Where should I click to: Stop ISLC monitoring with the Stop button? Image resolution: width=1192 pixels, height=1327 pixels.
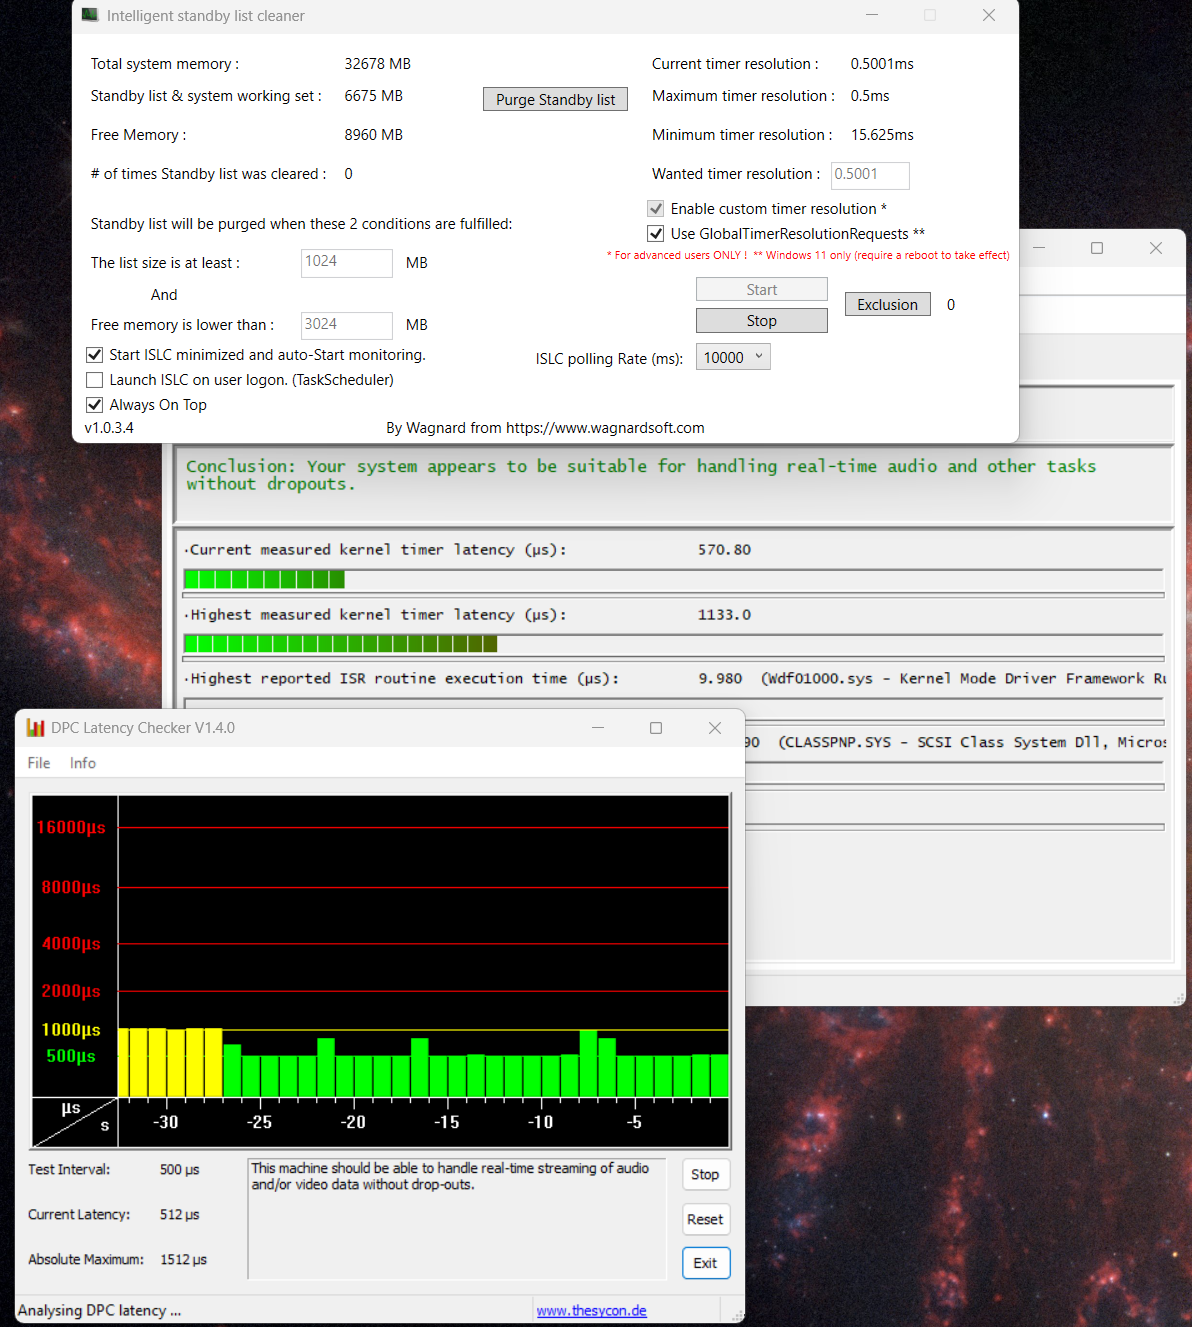[x=761, y=320]
